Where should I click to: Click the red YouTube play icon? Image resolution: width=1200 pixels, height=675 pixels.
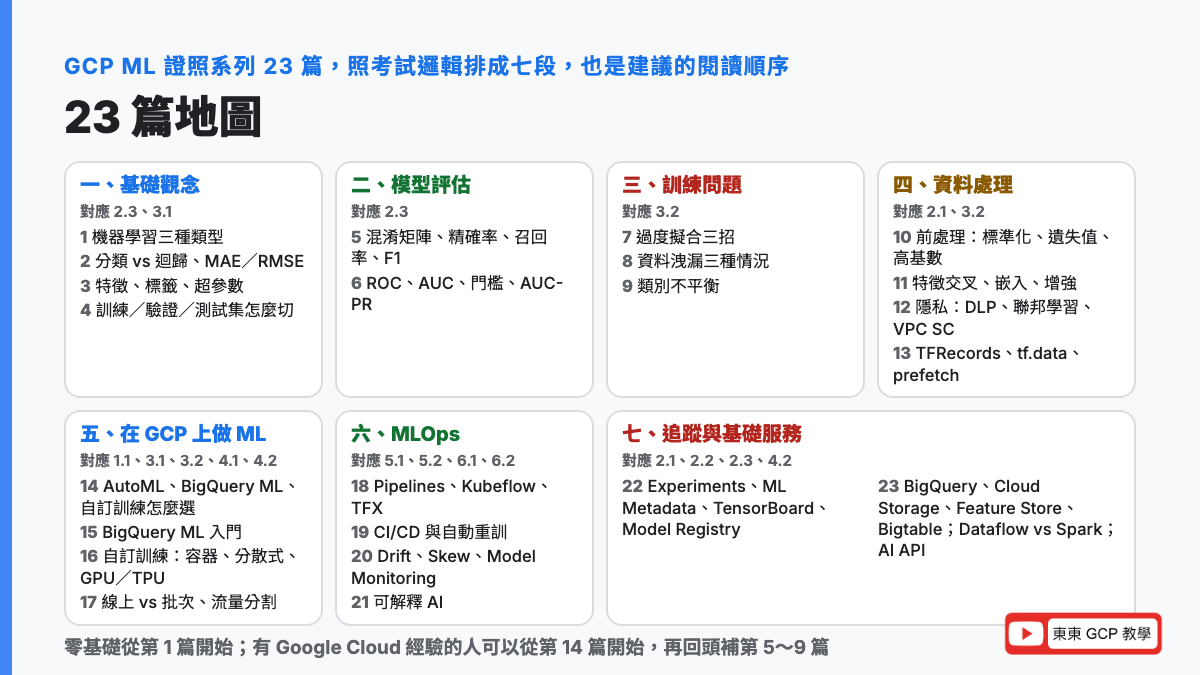point(1026,634)
